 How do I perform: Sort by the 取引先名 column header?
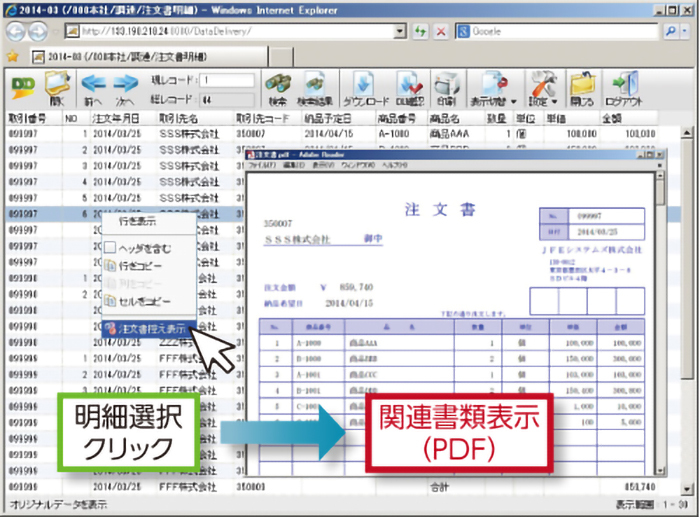click(x=179, y=118)
